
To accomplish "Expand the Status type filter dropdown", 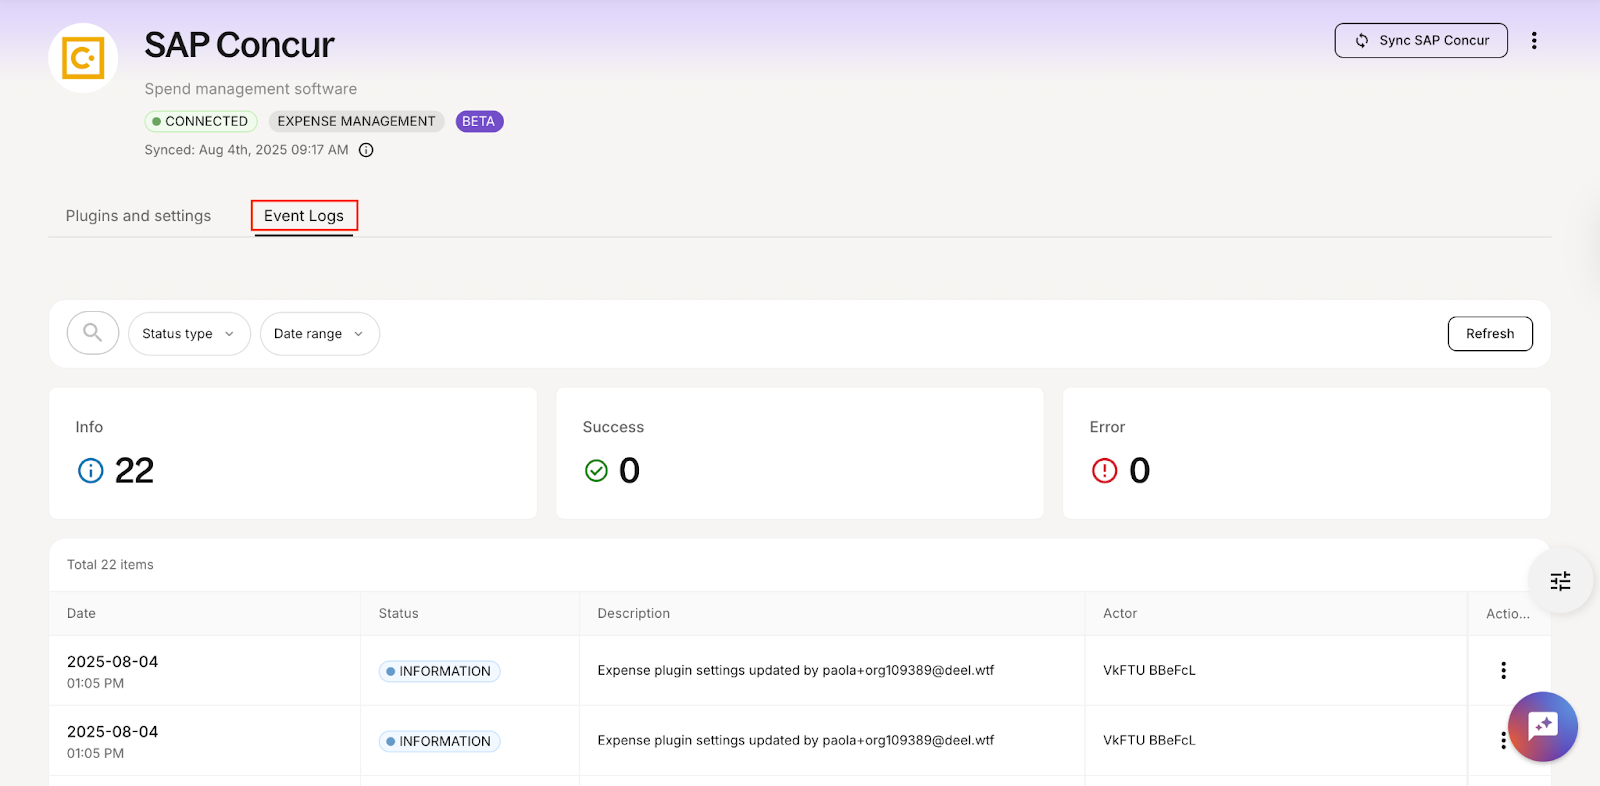I will (x=189, y=334).
